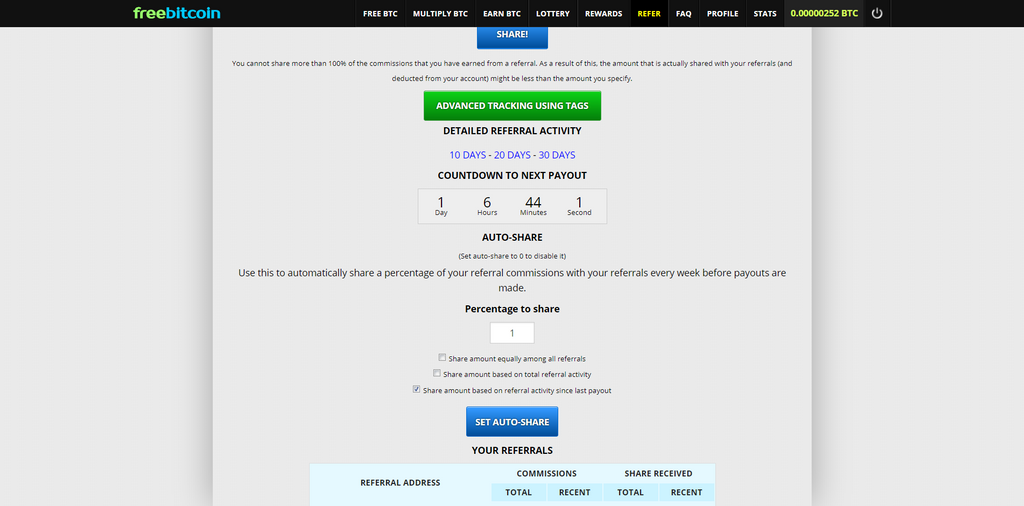1024x506 pixels.
Task: Click the Percentage to share input field
Action: [512, 333]
